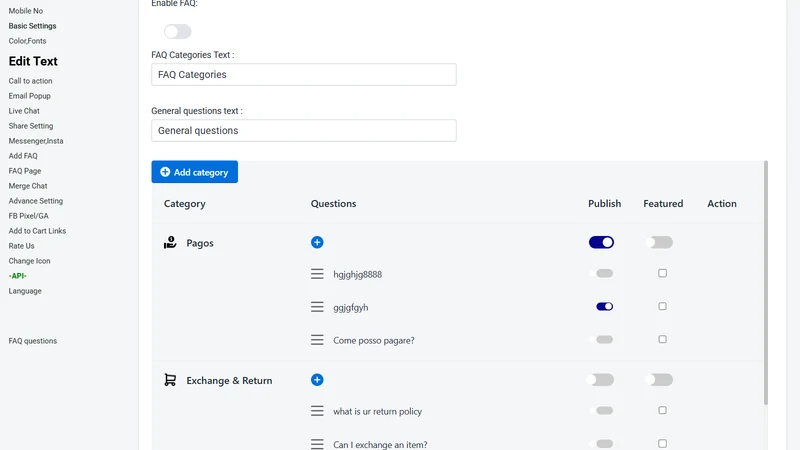Add a question to the Pagos category
800x450 pixels.
pyautogui.click(x=317, y=242)
